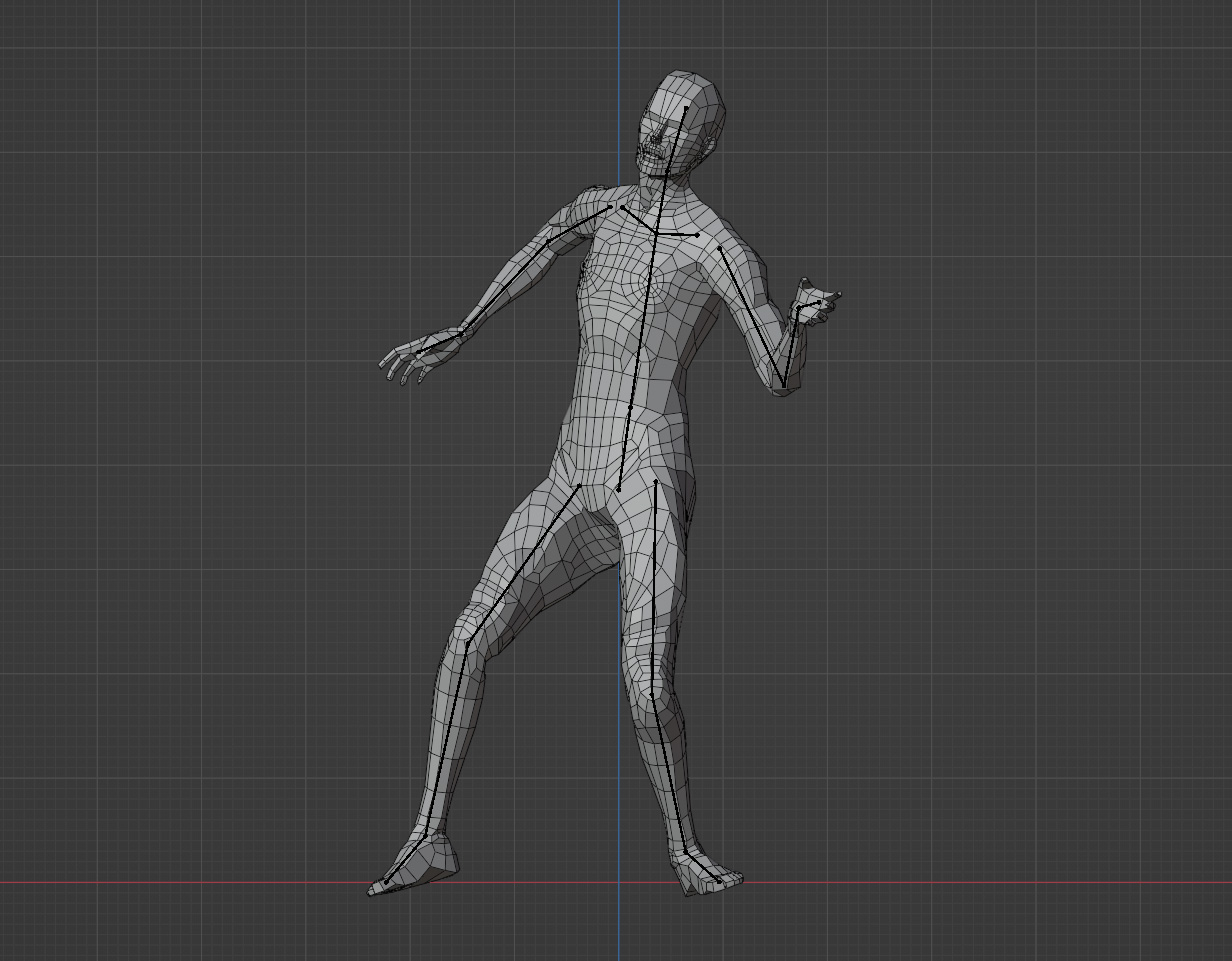Viewport: 1232px width, 961px height.
Task: Select the thigh bone of the outstretched leg
Action: pos(522,565)
